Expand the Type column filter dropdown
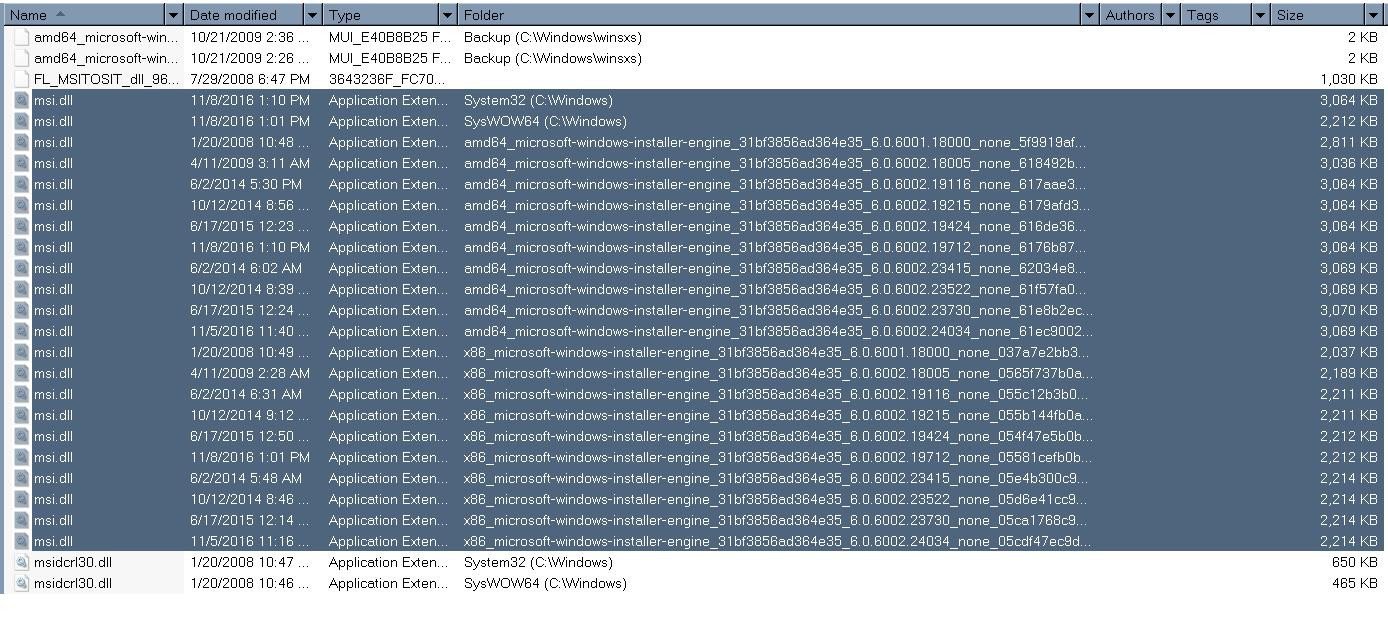This screenshot has width=1388, height=621. pyautogui.click(x=447, y=15)
